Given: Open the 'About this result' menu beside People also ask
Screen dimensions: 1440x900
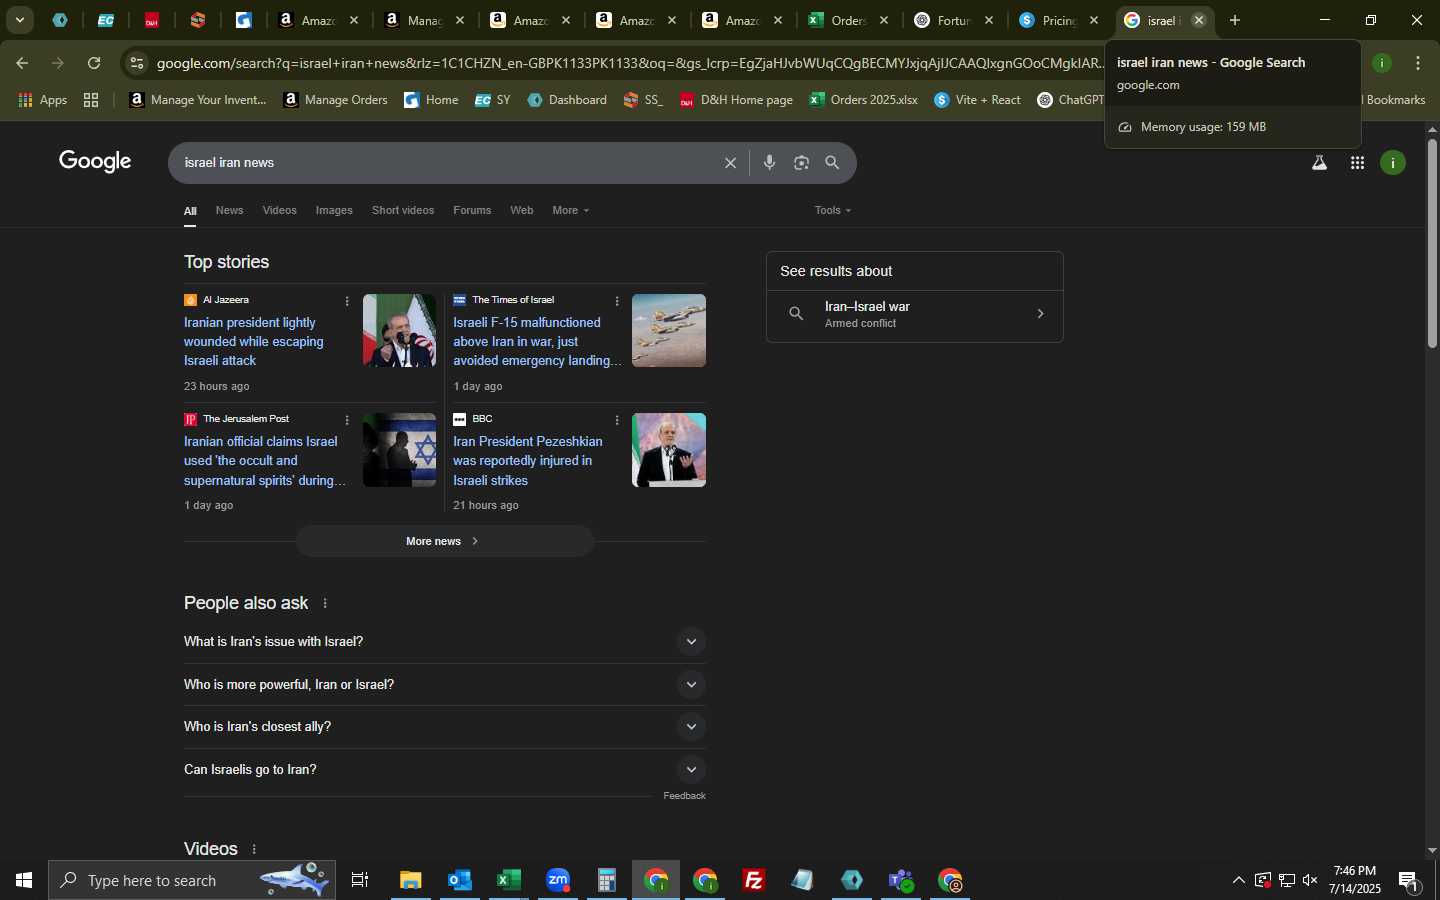Looking at the screenshot, I should coord(325,603).
